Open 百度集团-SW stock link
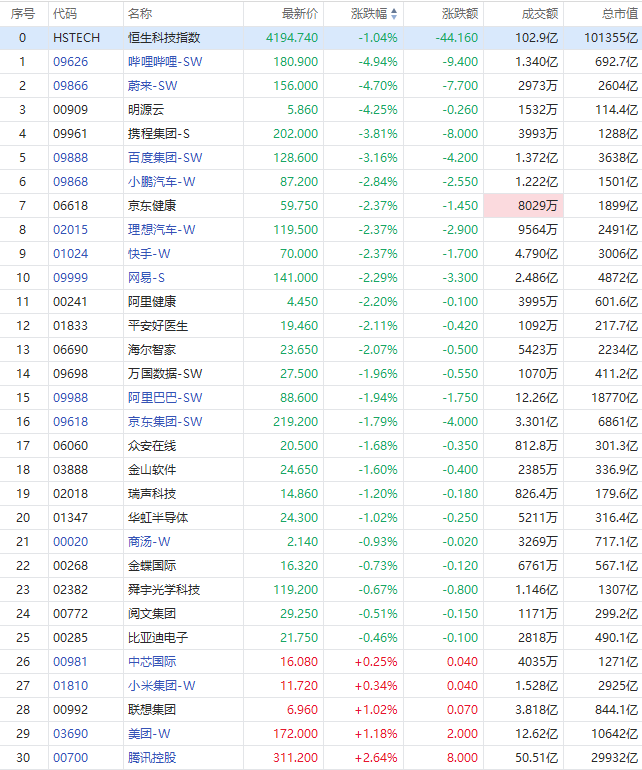This screenshot has width=642, height=770. [x=165, y=158]
